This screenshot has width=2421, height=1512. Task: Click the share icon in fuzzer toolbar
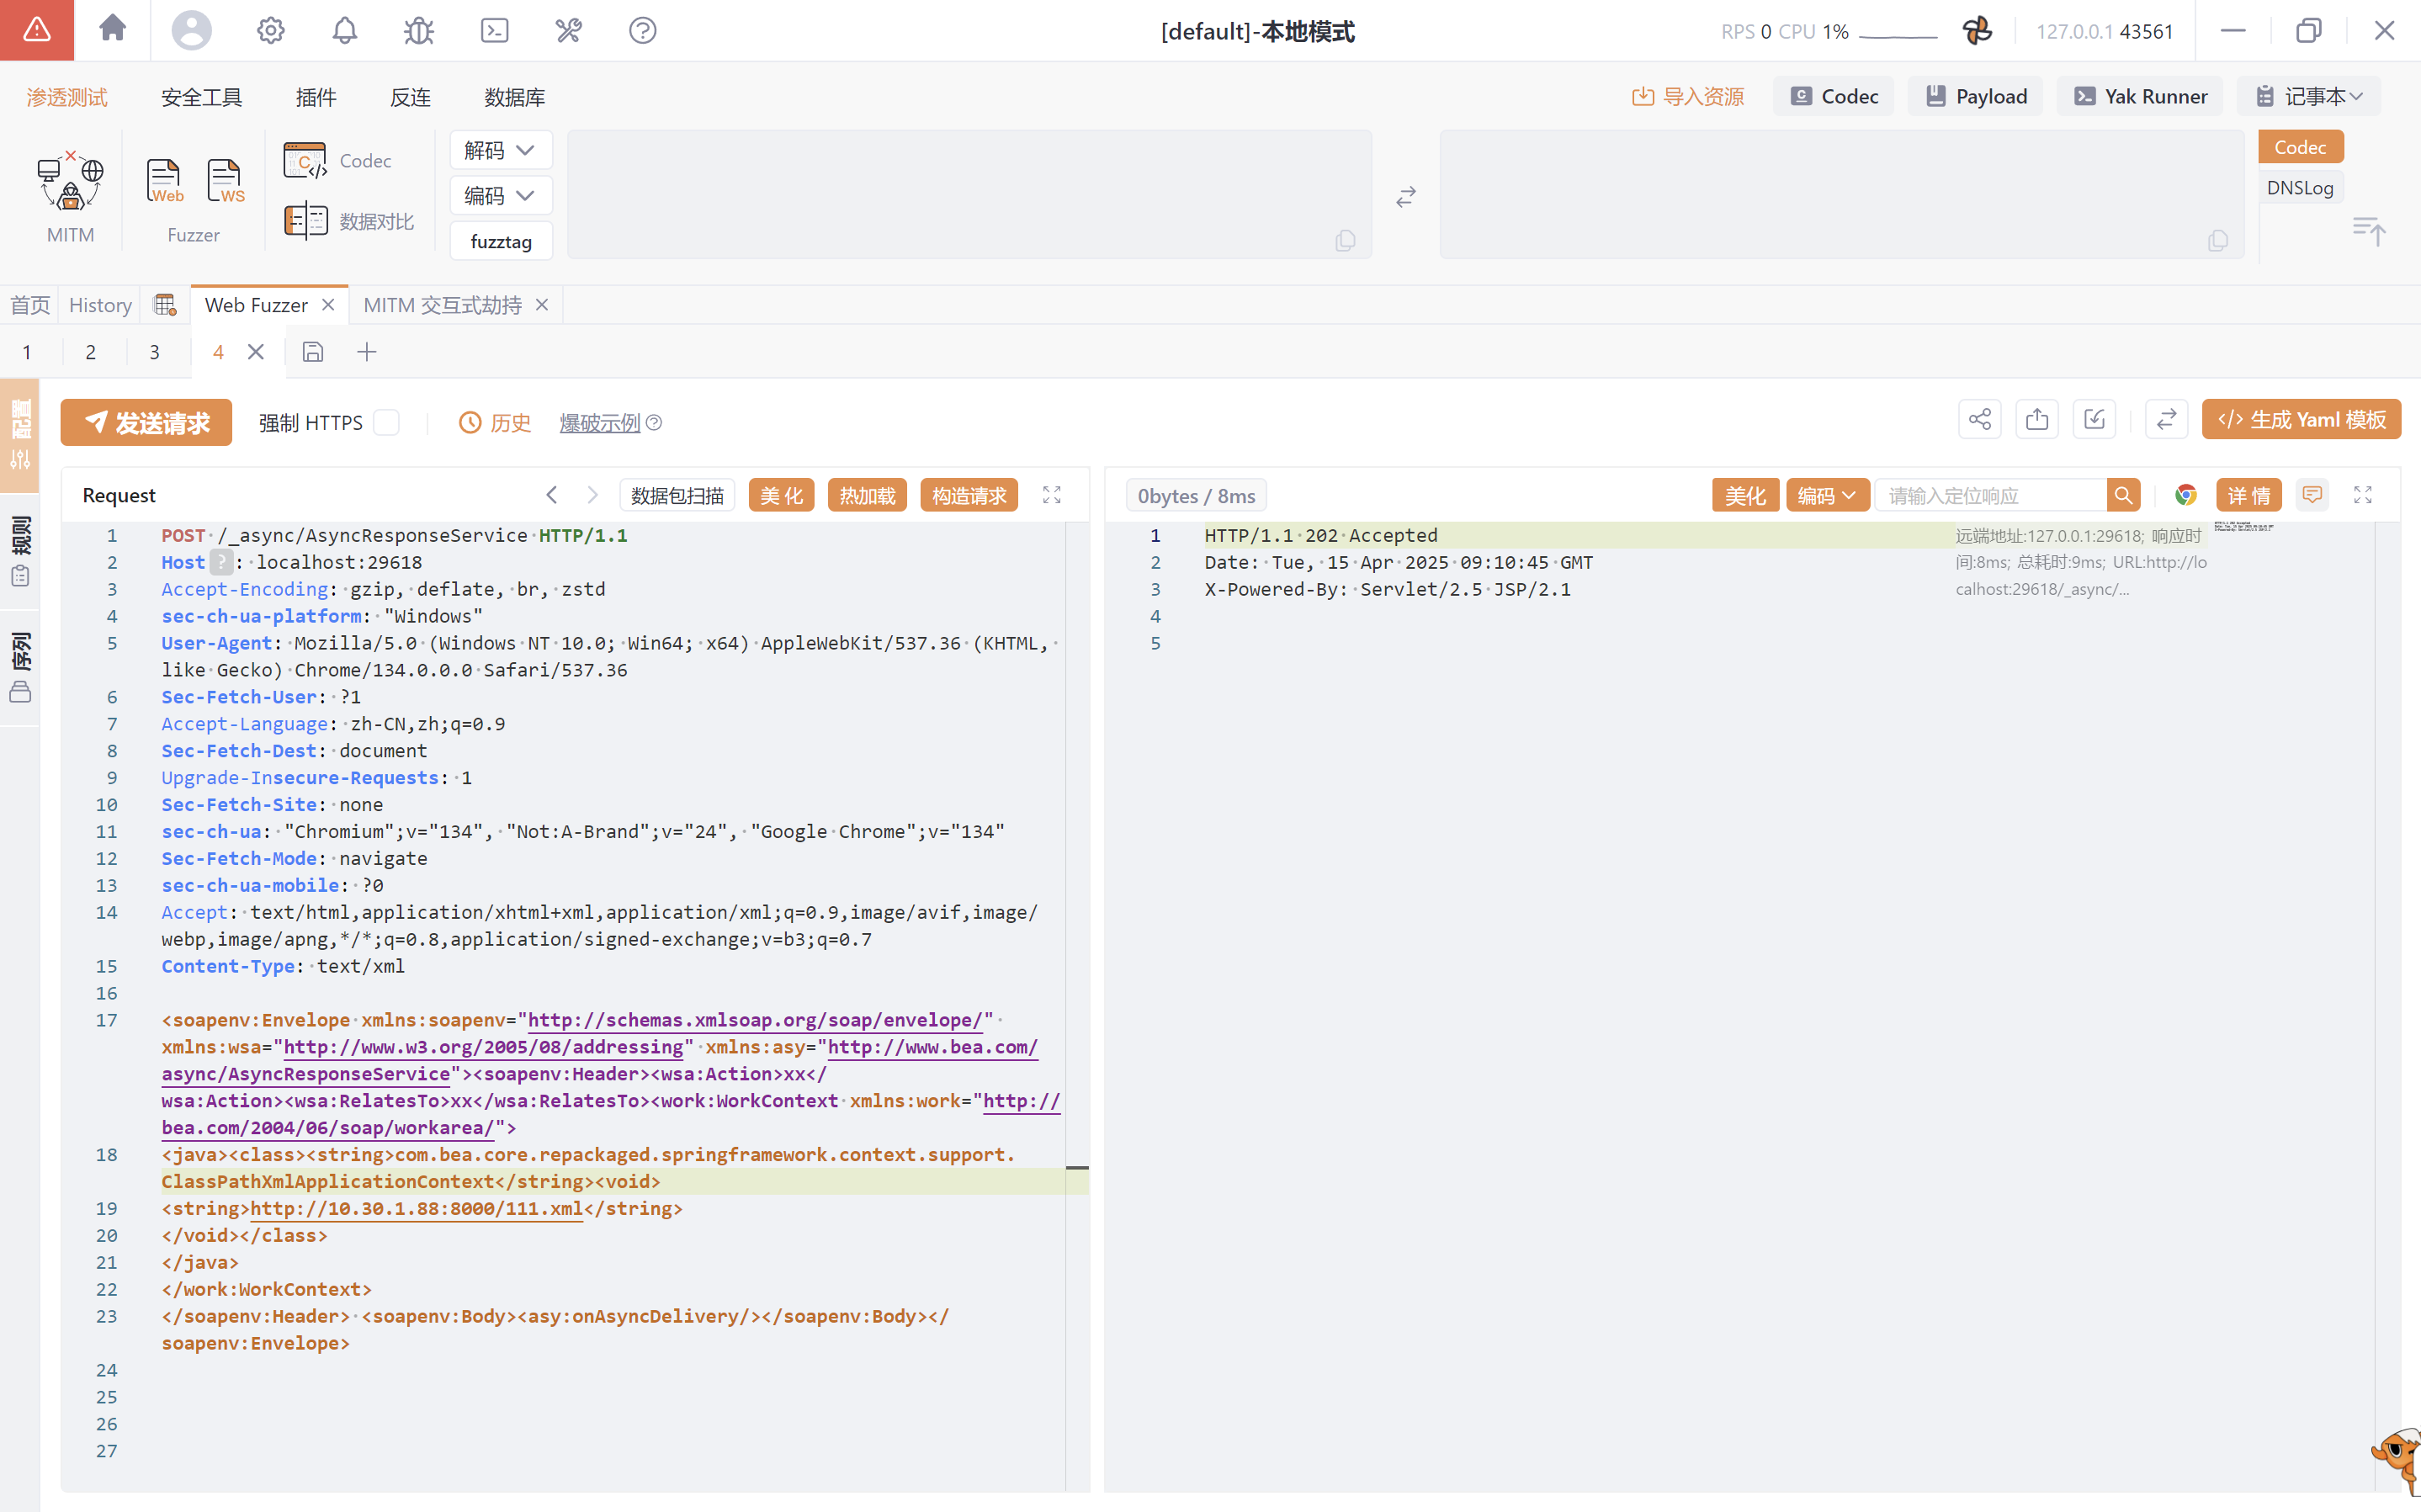coord(1979,420)
